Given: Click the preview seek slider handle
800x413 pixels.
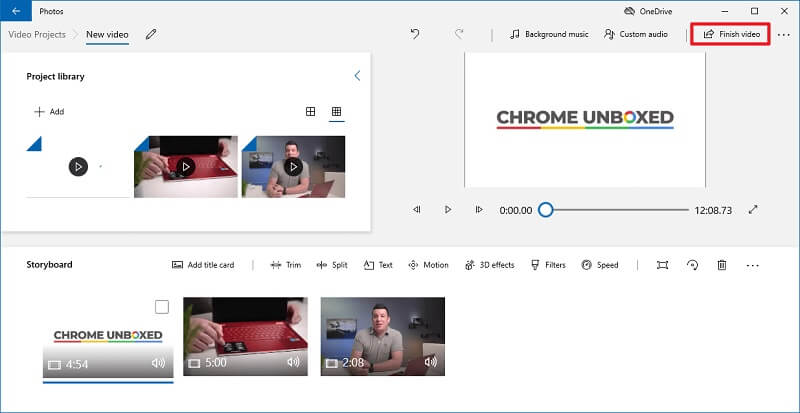Looking at the screenshot, I should pyautogui.click(x=545, y=210).
